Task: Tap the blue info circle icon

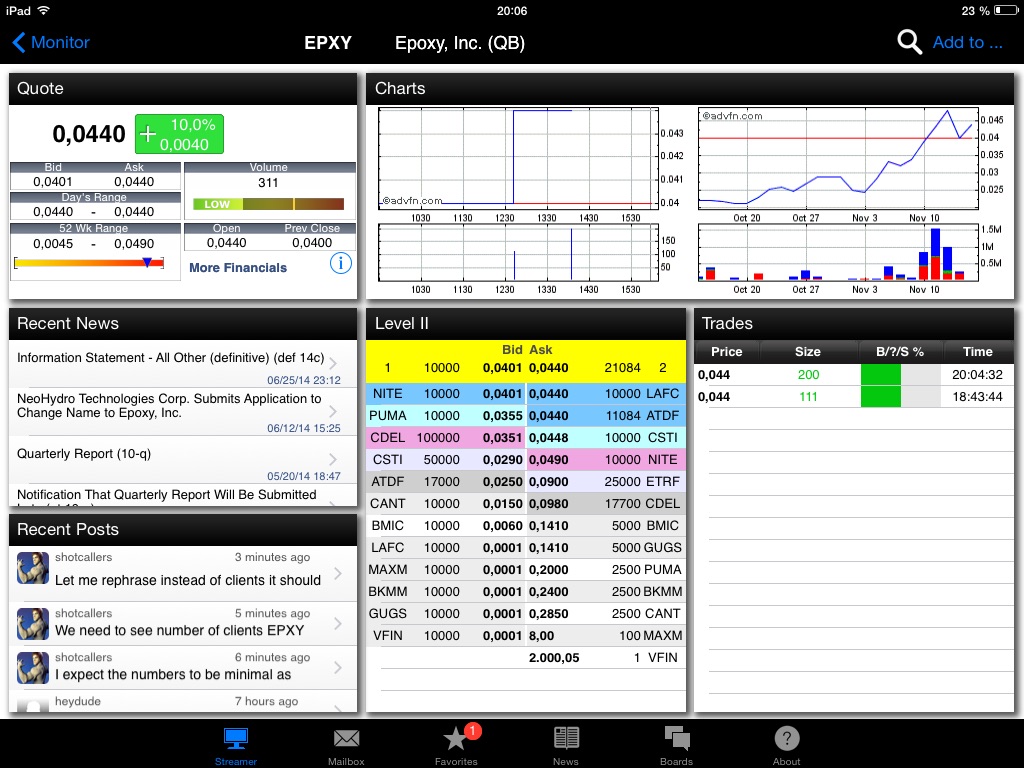Action: click(340, 264)
